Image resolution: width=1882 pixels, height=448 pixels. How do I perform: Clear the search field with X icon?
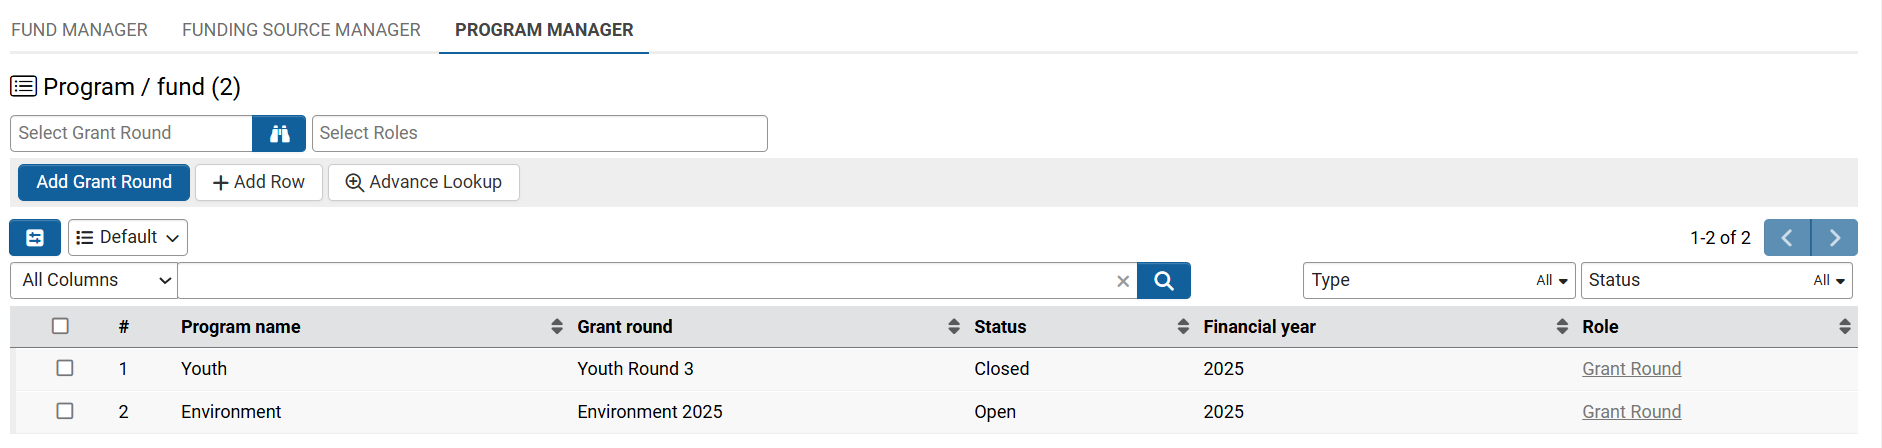[1123, 282]
